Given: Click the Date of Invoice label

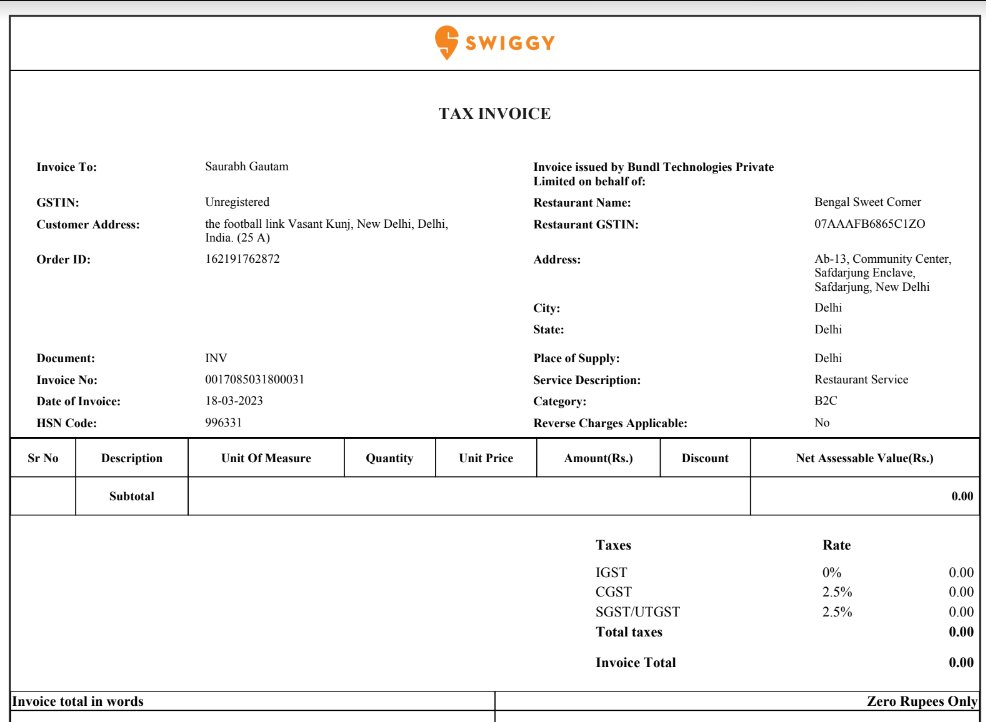Looking at the screenshot, I should click(x=79, y=401).
